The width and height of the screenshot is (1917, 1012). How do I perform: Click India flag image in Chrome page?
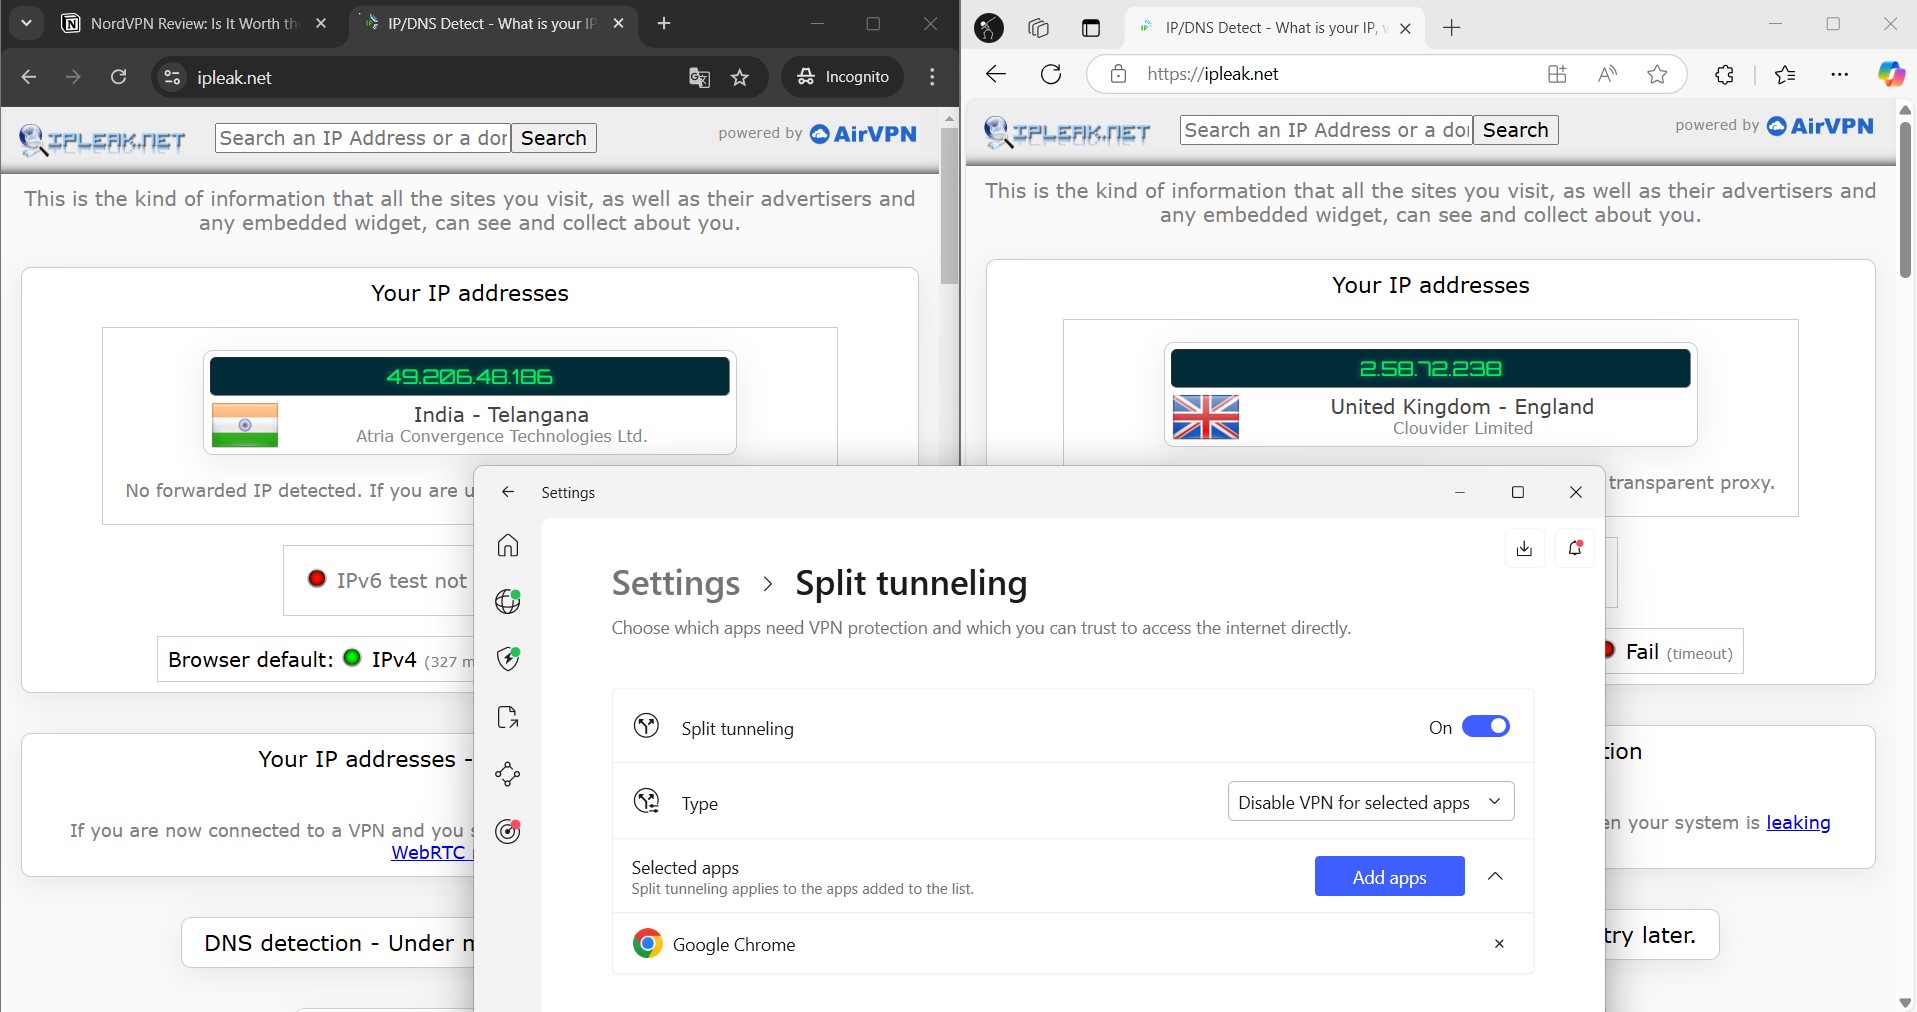tap(245, 425)
